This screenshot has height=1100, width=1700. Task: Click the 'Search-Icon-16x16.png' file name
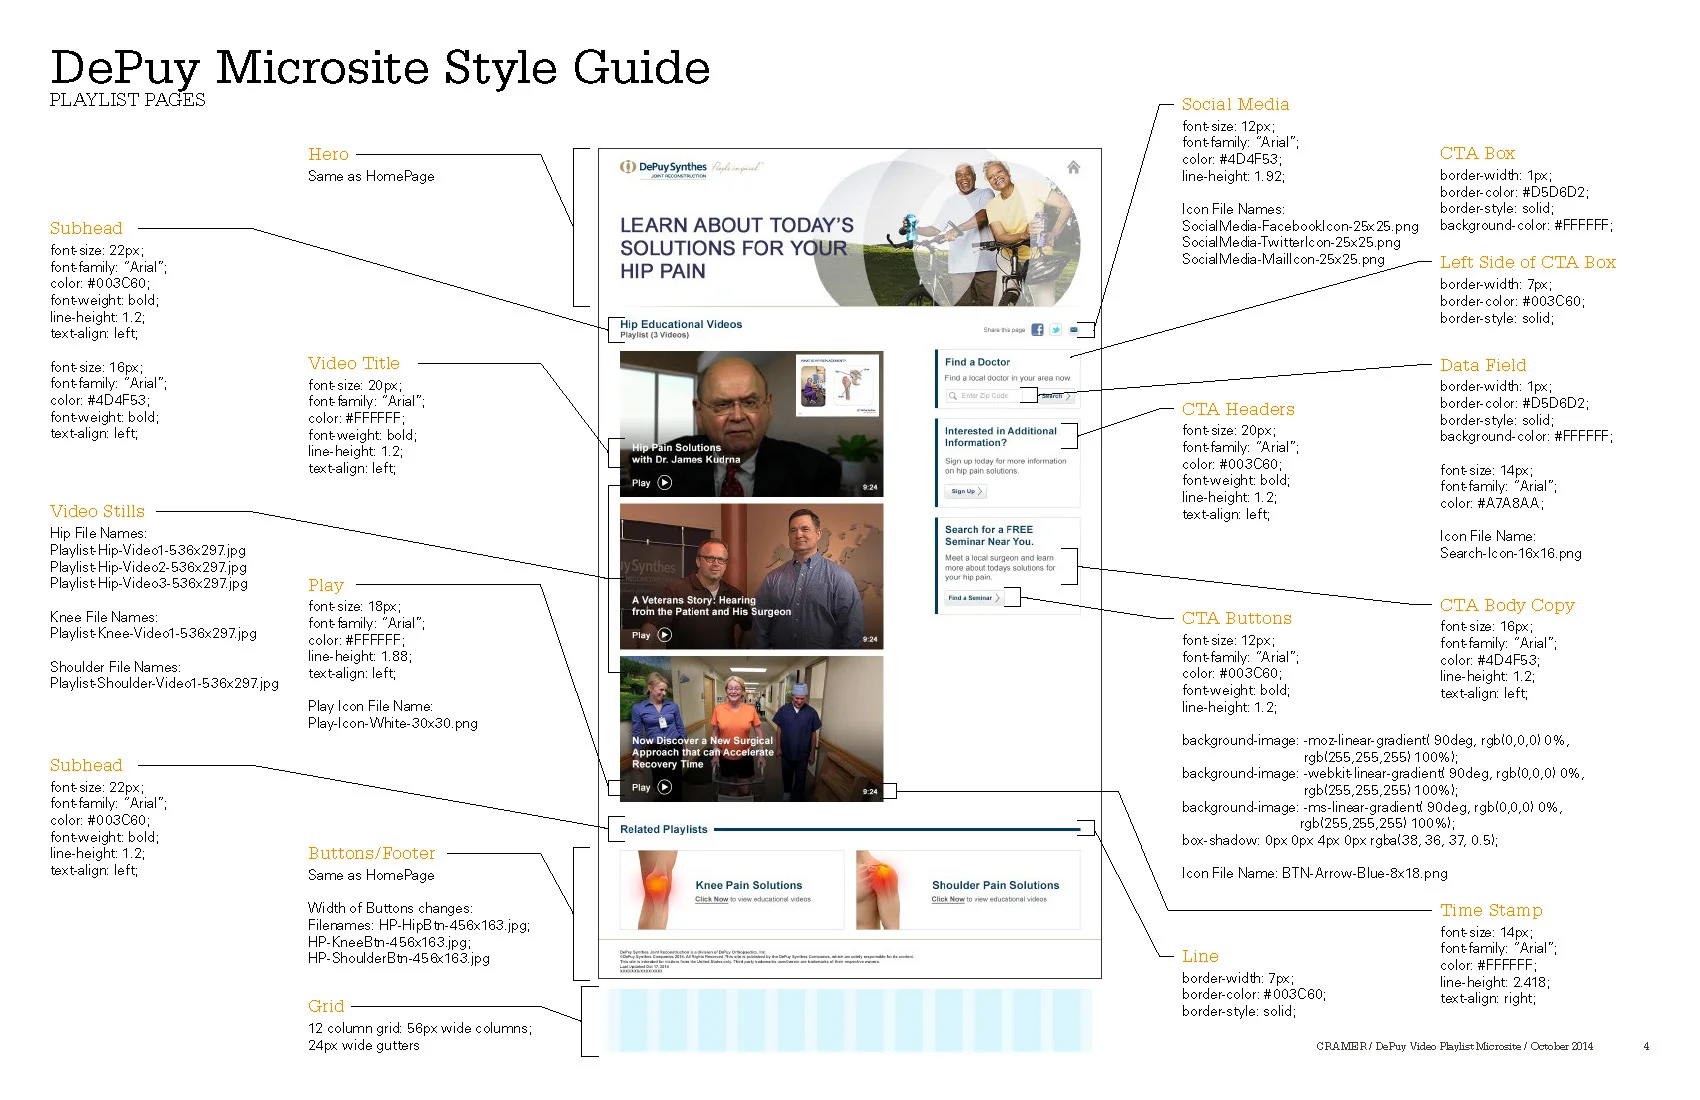[x=1510, y=553]
